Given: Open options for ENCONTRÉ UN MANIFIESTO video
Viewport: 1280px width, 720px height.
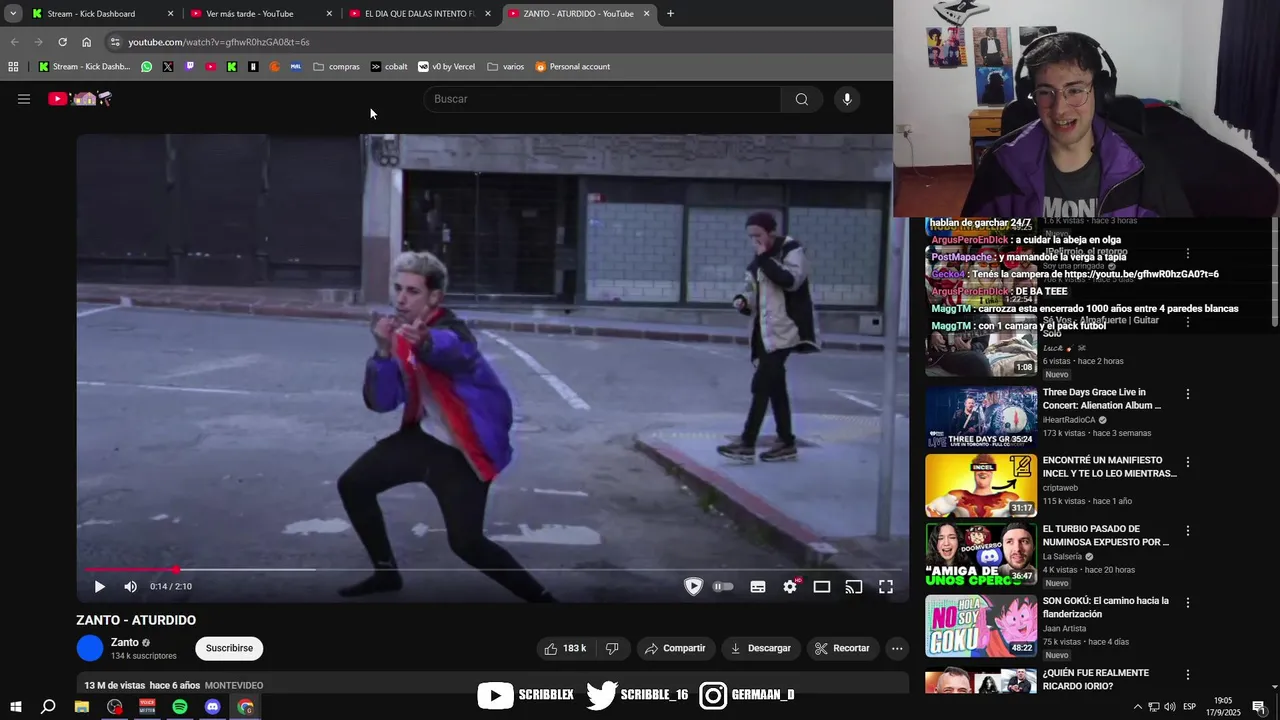Looking at the screenshot, I should point(1188,462).
